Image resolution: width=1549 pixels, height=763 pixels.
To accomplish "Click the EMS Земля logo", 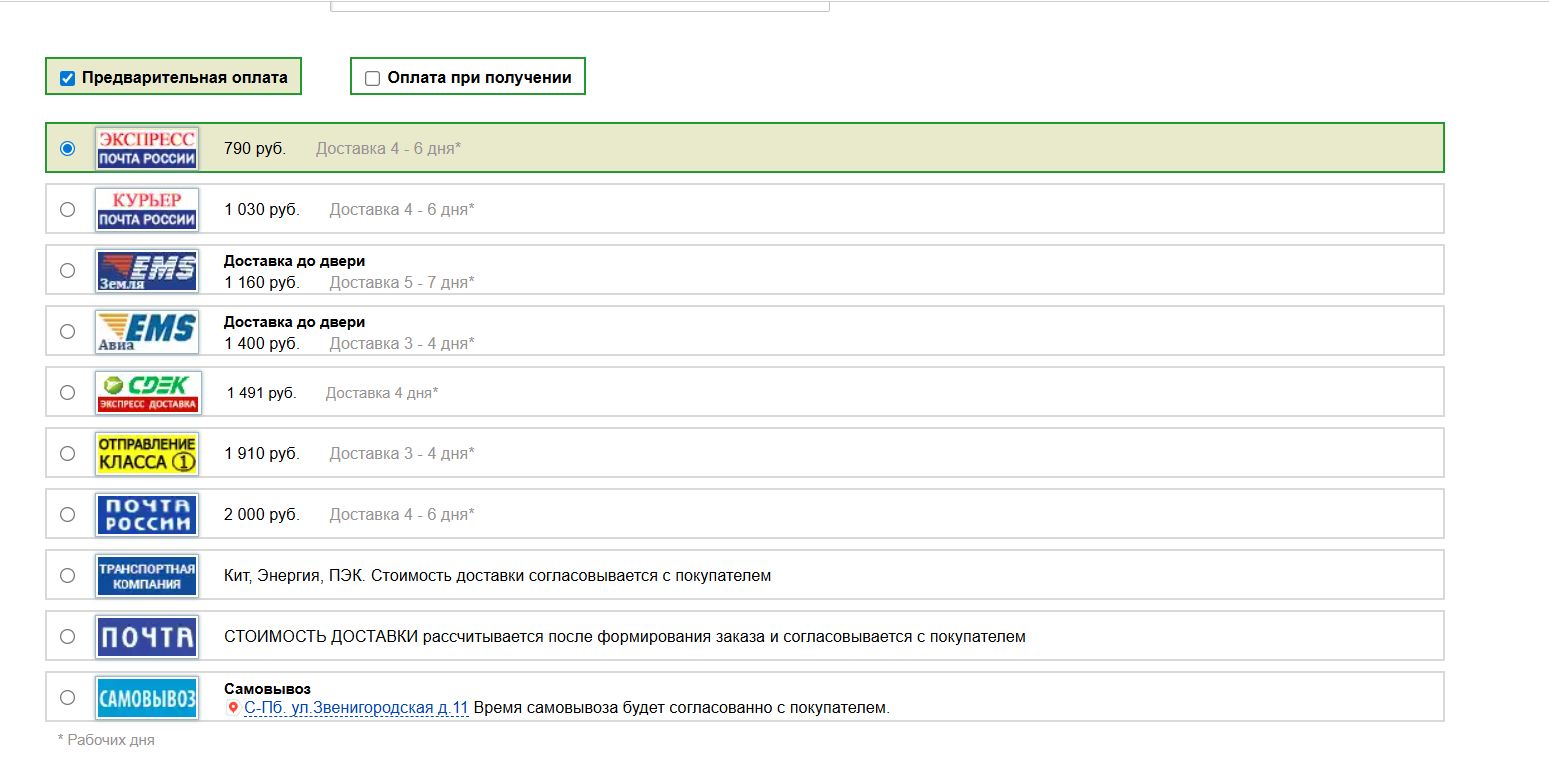I will (x=145, y=269).
